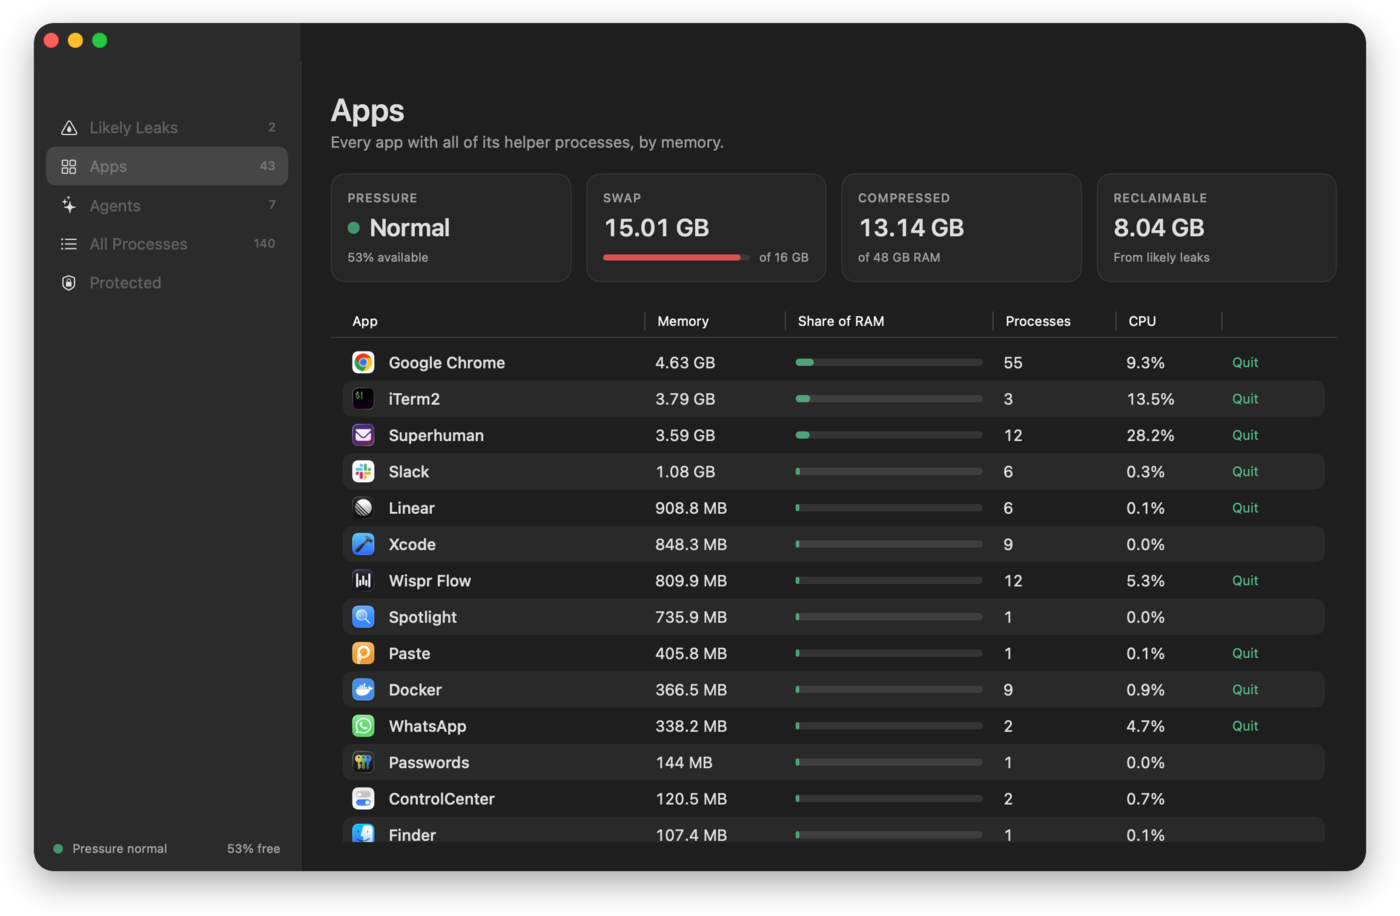Quit WhatsApp
This screenshot has width=1400, height=916.
[x=1245, y=726]
